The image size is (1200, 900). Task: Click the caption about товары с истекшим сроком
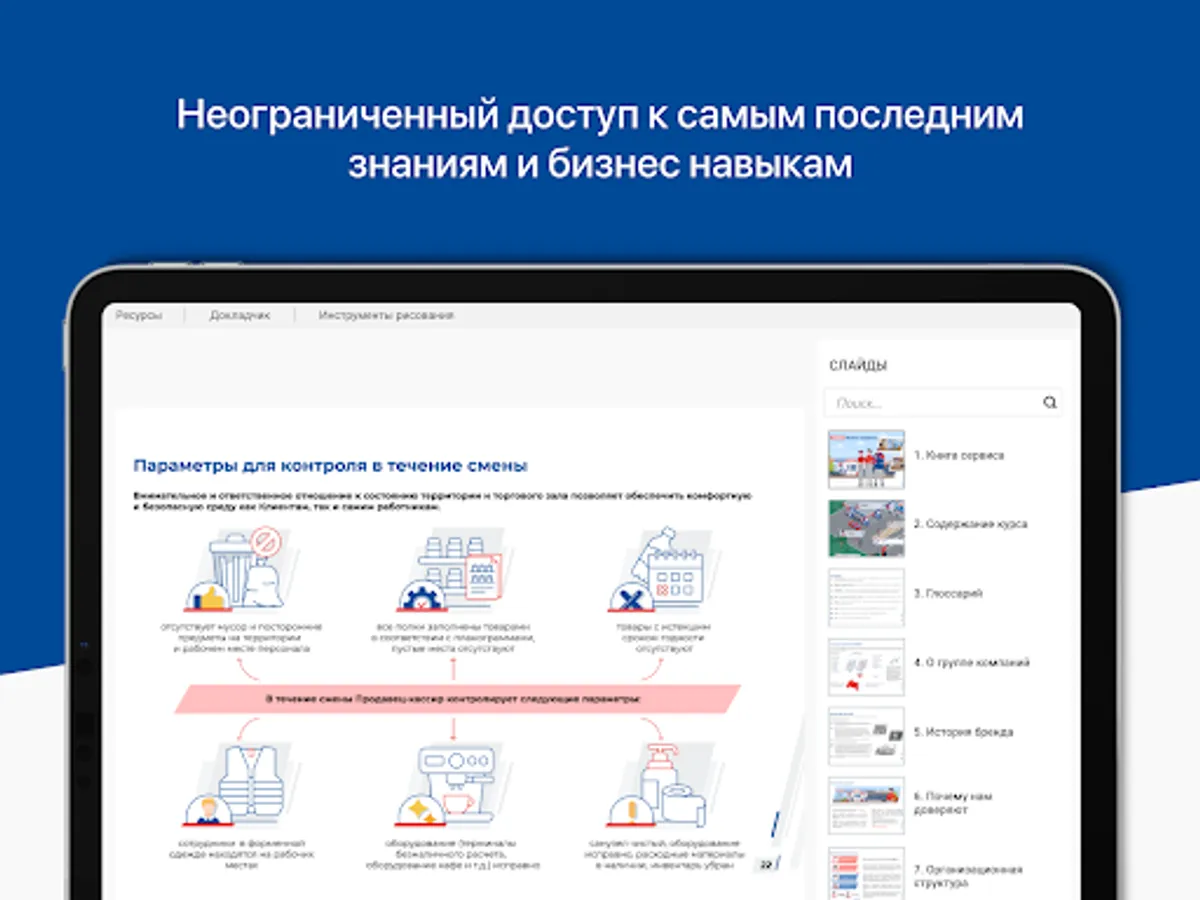(x=664, y=637)
